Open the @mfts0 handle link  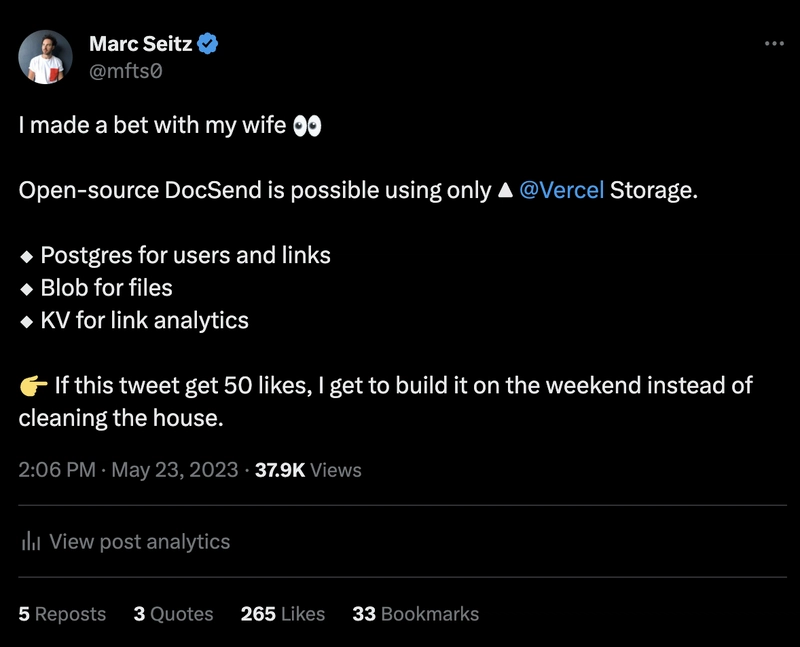coord(126,70)
